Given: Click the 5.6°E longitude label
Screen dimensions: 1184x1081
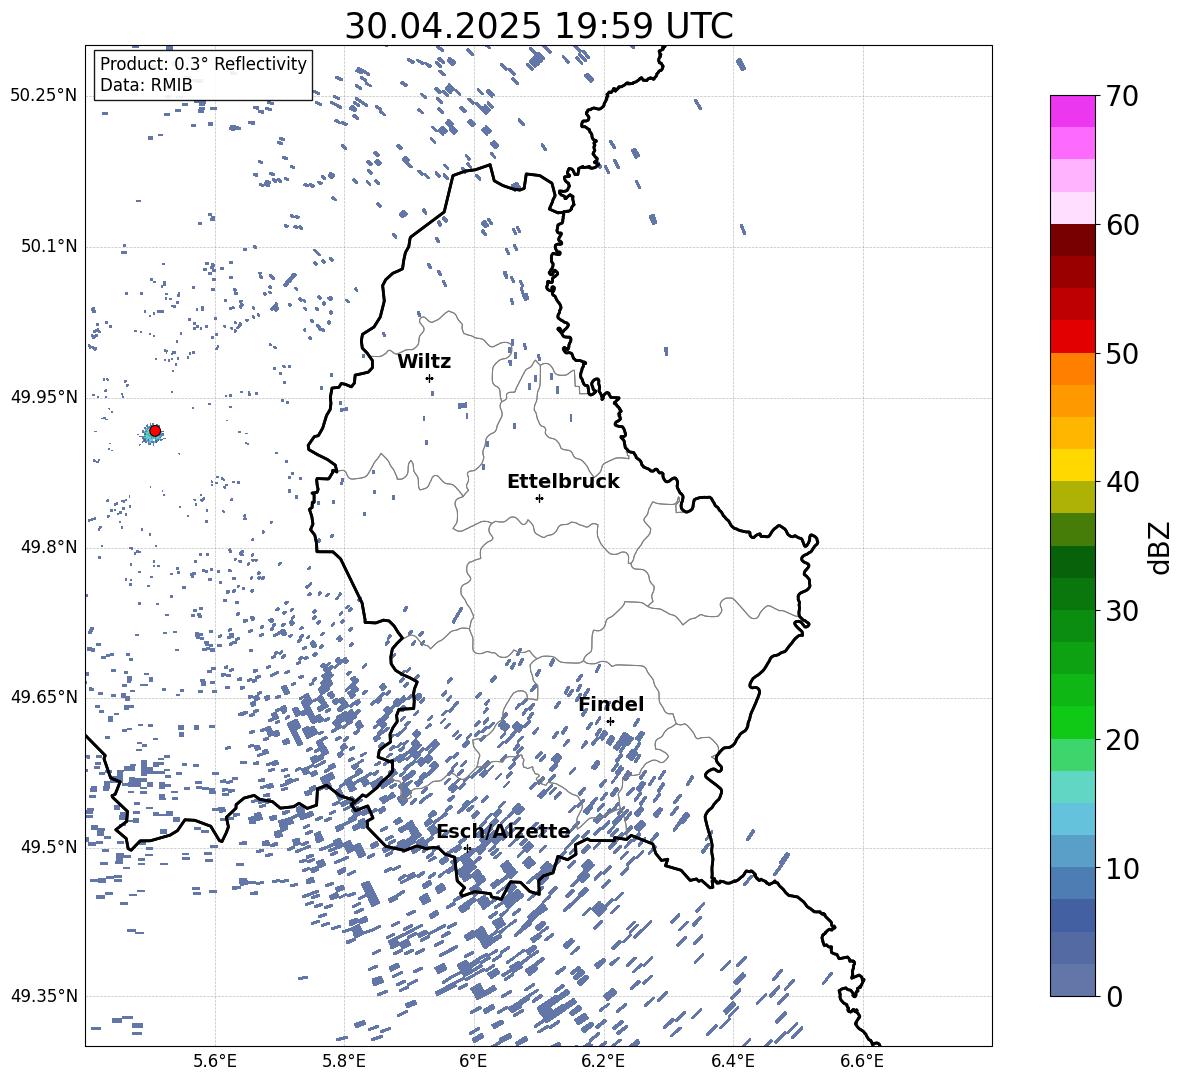Looking at the screenshot, I should pyautogui.click(x=215, y=1061).
